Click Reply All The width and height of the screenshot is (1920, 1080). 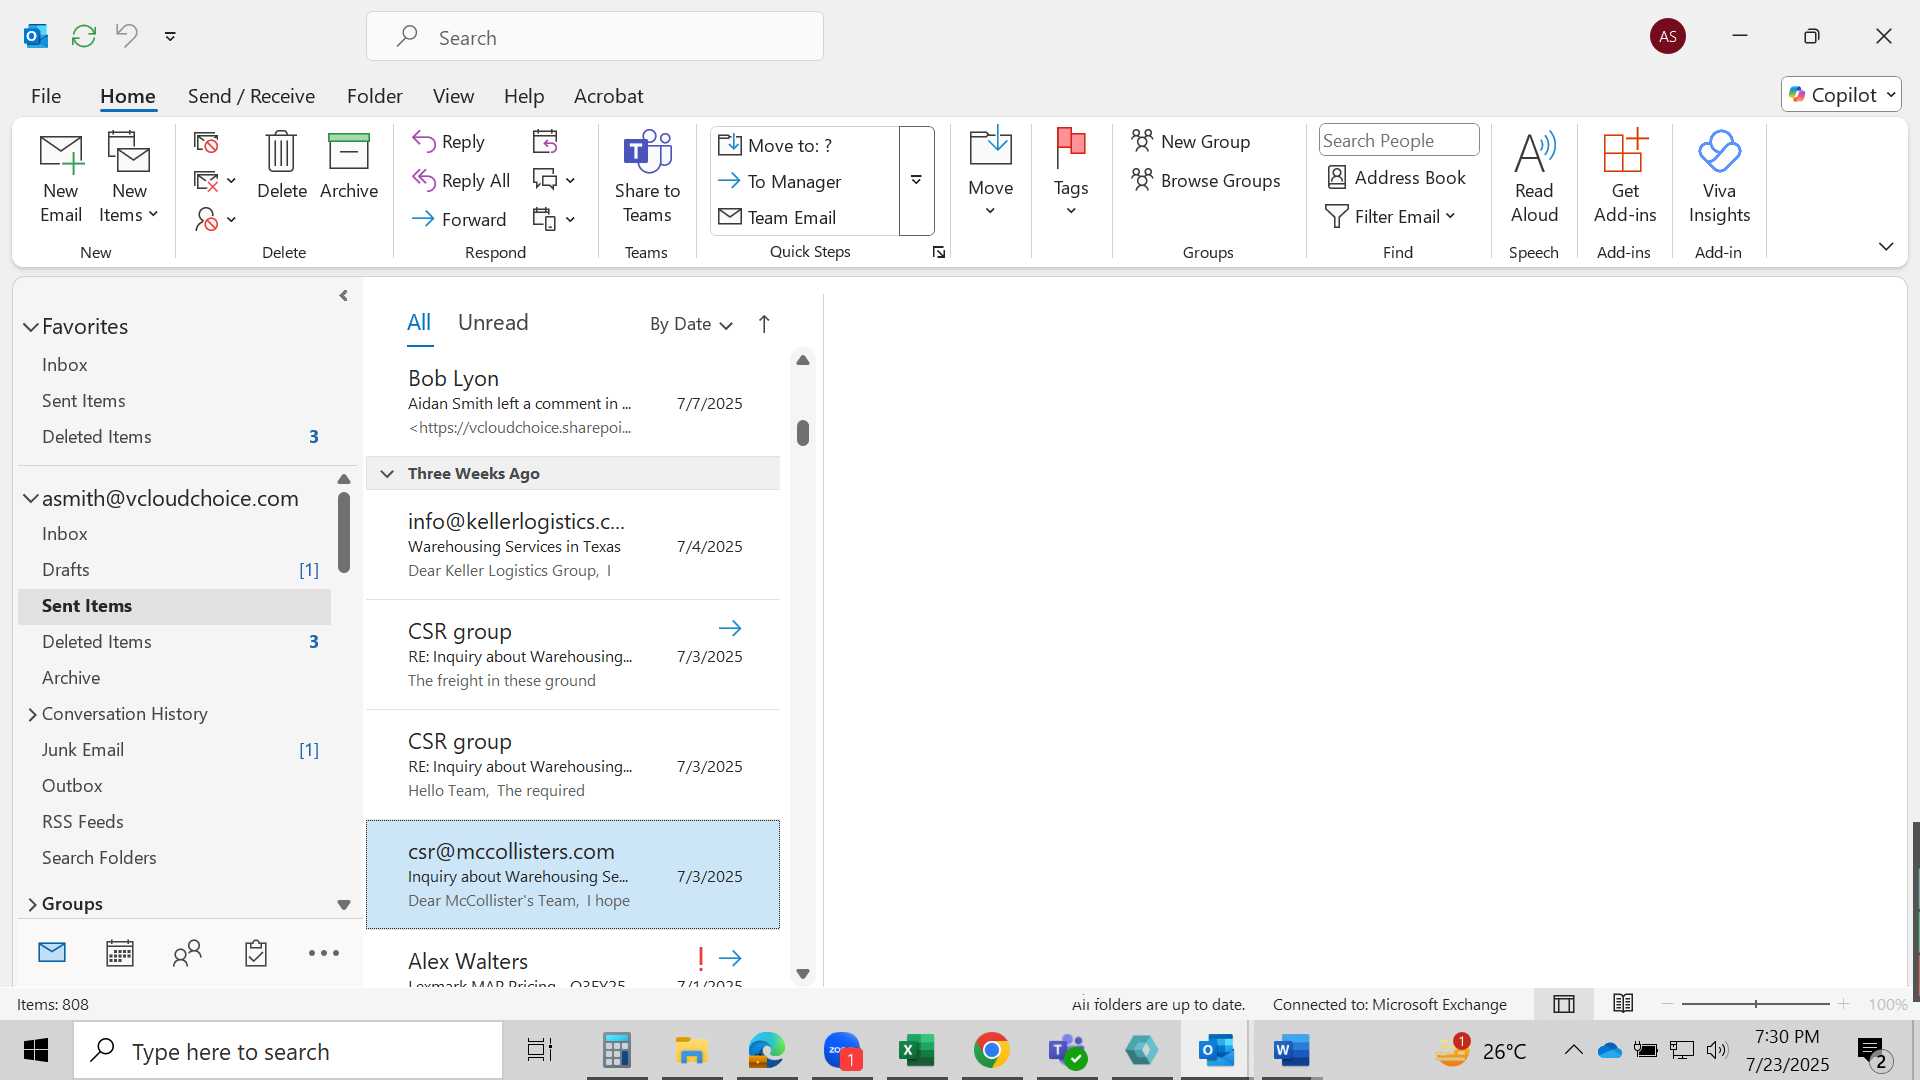462,181
